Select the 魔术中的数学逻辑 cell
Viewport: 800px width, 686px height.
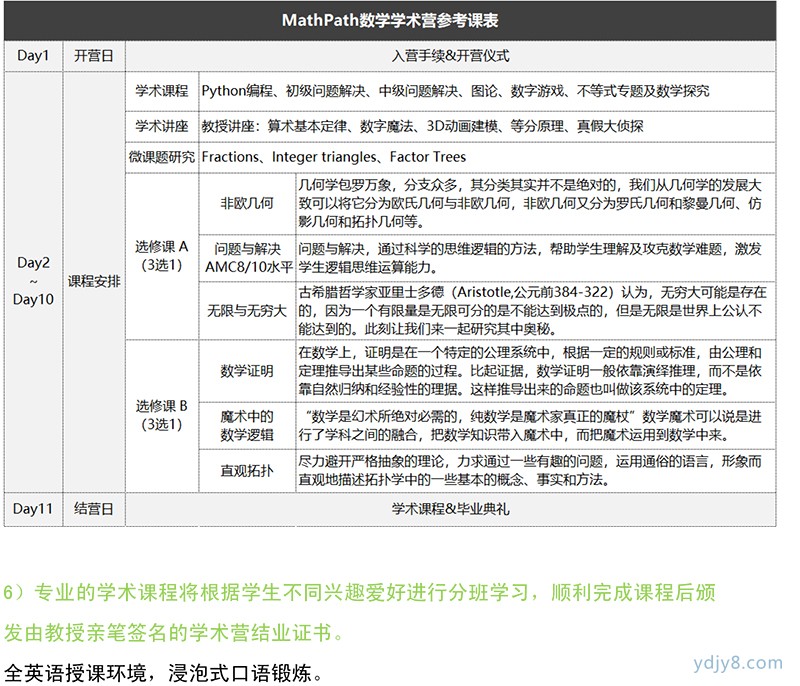point(247,426)
